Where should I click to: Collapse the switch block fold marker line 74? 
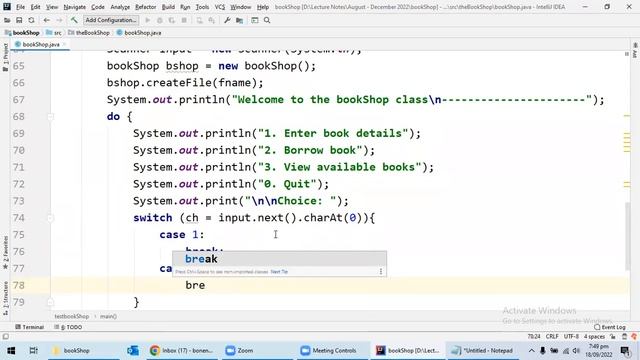(x=50, y=218)
